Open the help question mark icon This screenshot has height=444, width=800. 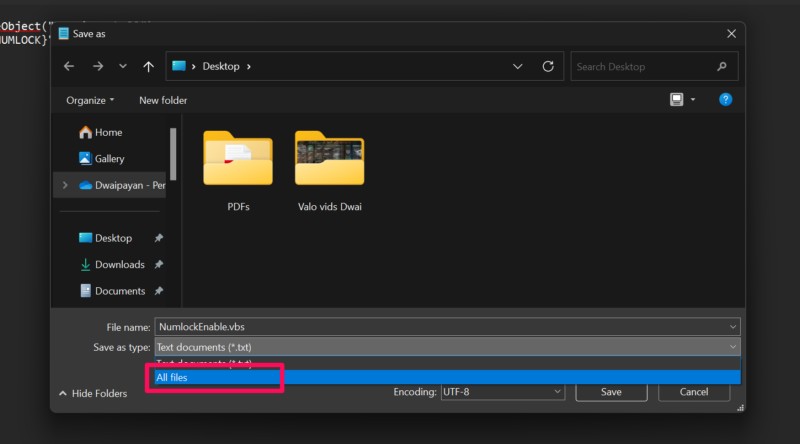726,100
